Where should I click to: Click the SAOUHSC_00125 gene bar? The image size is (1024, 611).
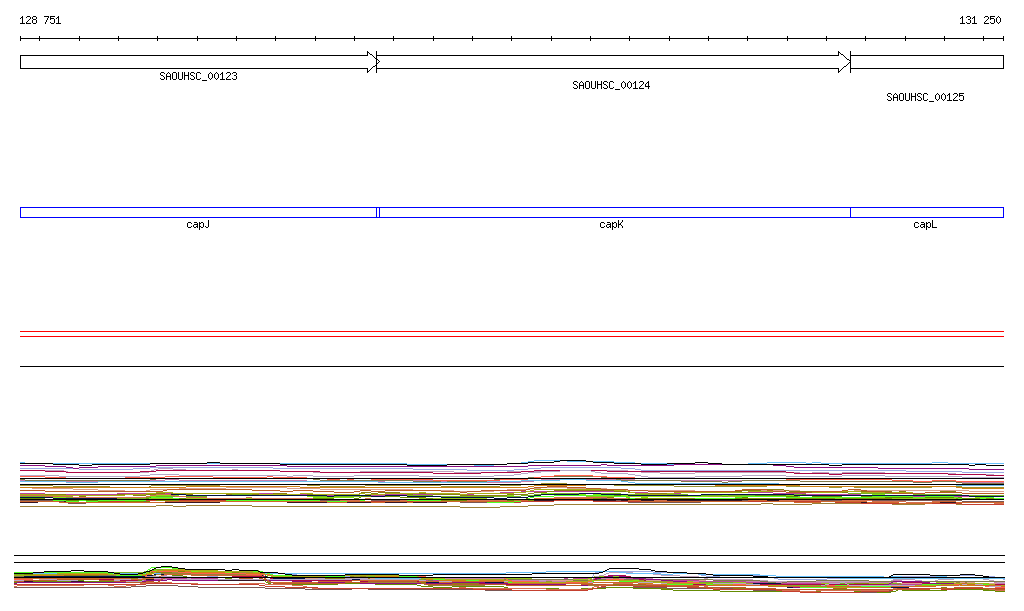click(926, 62)
